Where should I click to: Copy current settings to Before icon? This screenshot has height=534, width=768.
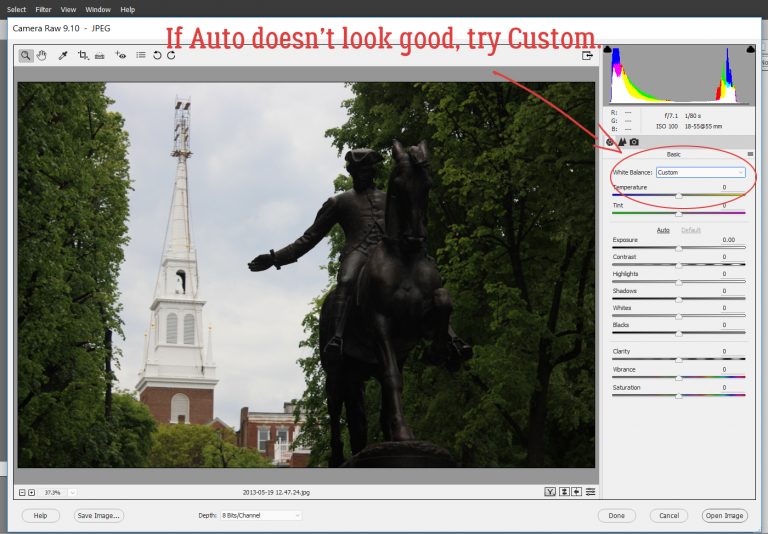tap(576, 491)
